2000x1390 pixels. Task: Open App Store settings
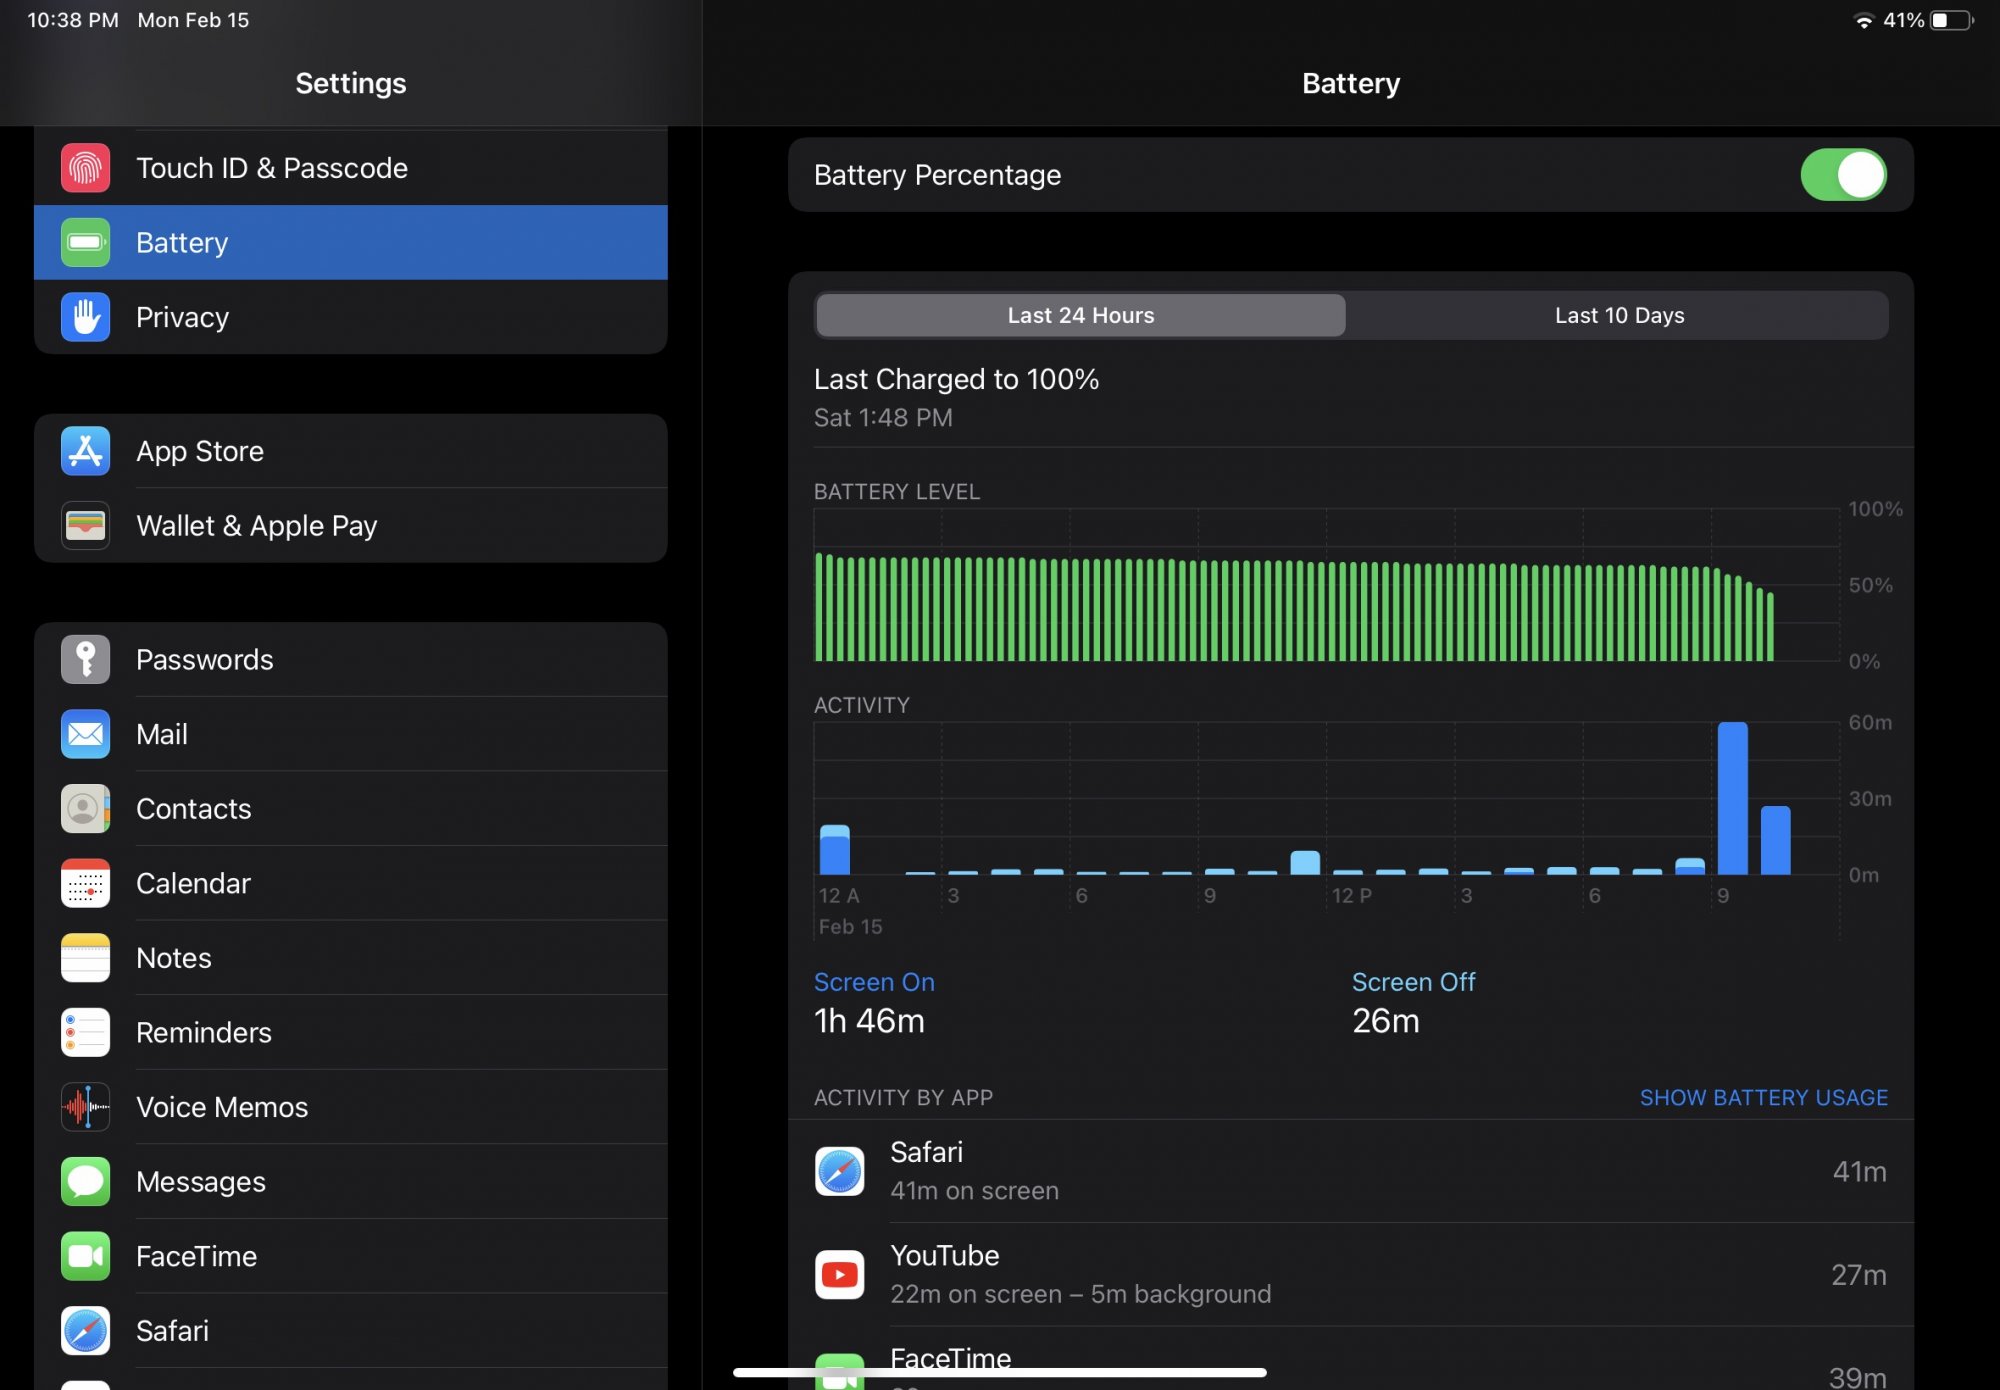(351, 450)
